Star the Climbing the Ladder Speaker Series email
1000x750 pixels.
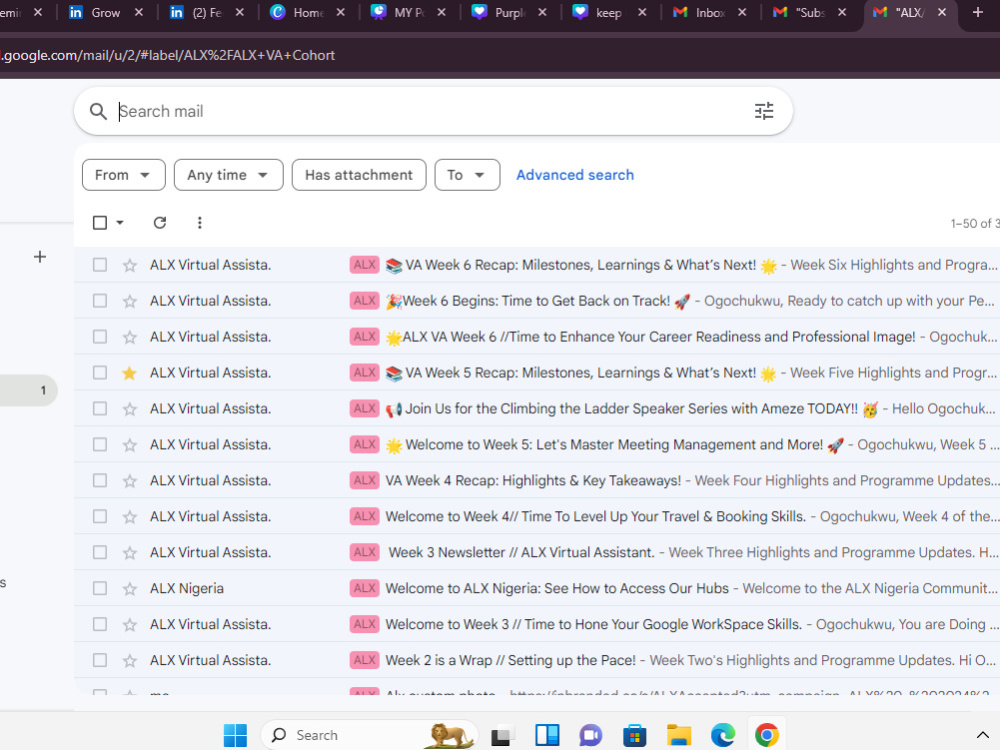click(x=129, y=409)
